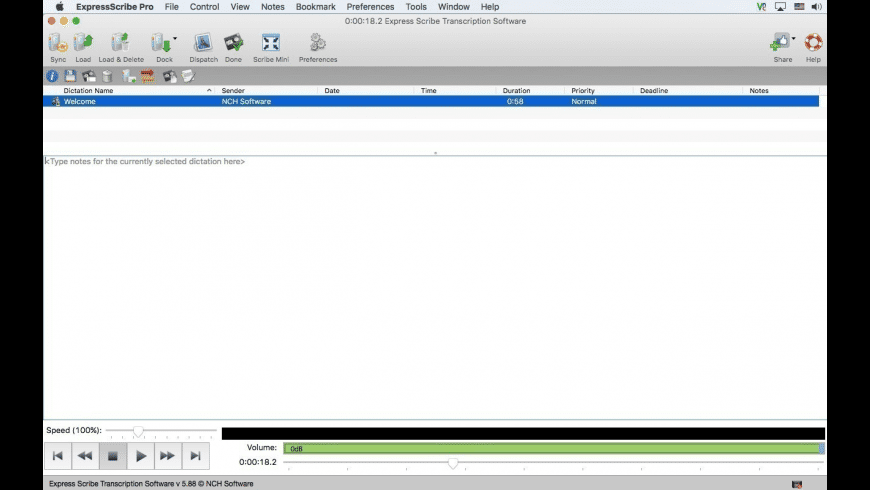Click the Load & Delete icon
The image size is (870, 490).
(x=120, y=43)
